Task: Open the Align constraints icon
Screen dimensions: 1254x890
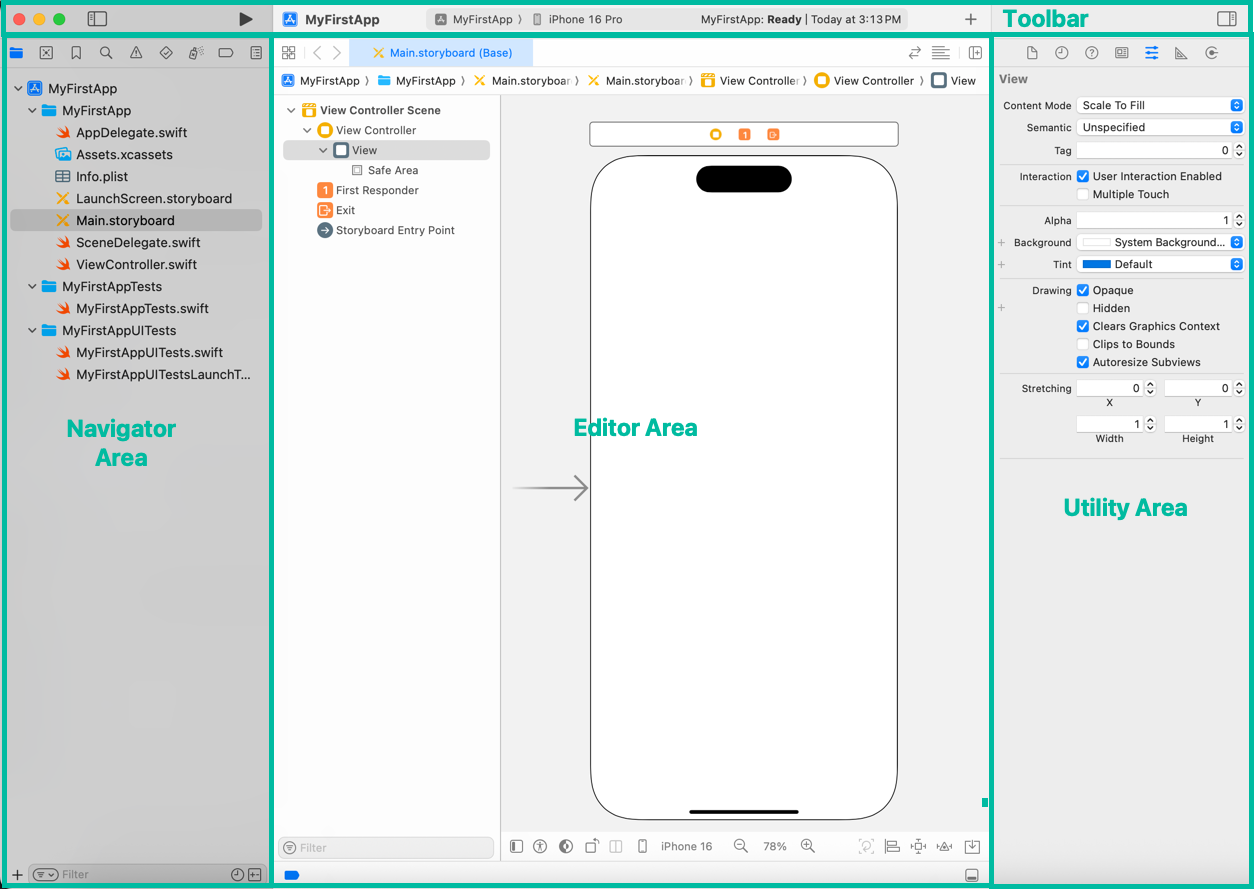Action: (892, 846)
